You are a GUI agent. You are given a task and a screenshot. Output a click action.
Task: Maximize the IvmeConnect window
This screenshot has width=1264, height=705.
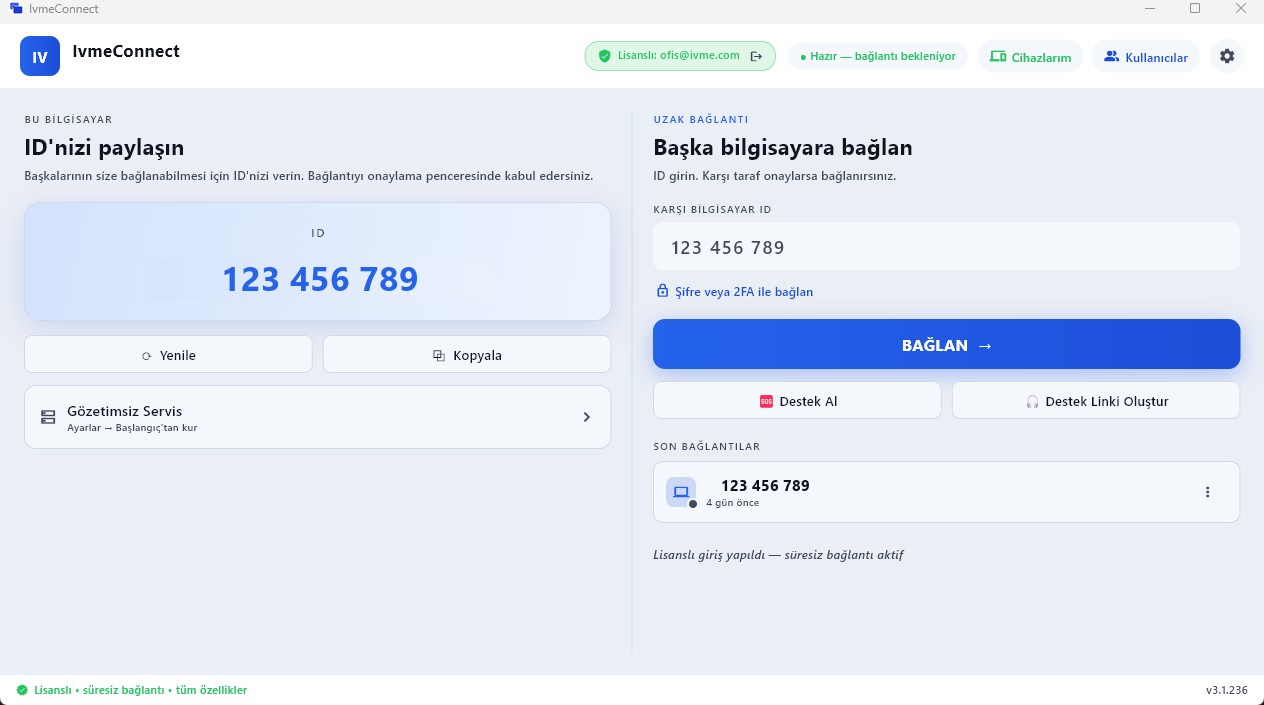tap(1194, 8)
